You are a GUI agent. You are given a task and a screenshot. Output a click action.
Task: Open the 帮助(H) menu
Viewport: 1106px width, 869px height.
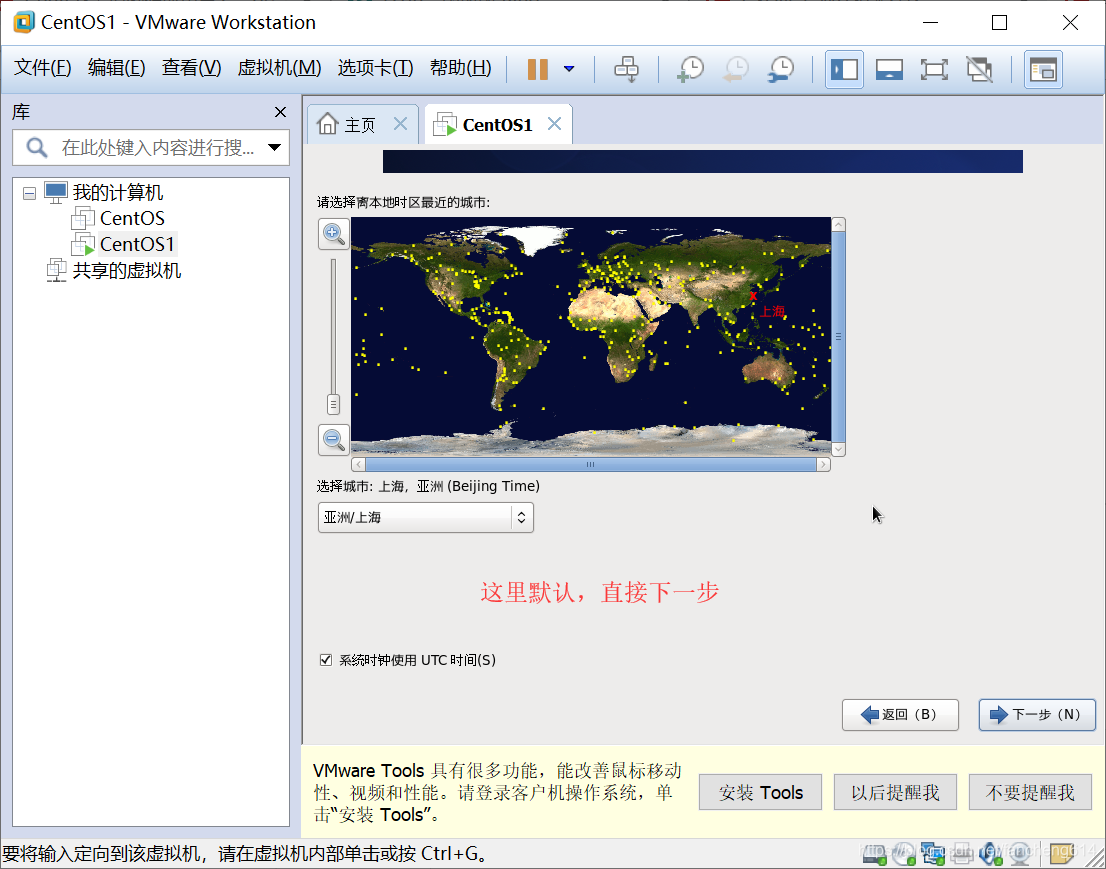[461, 68]
